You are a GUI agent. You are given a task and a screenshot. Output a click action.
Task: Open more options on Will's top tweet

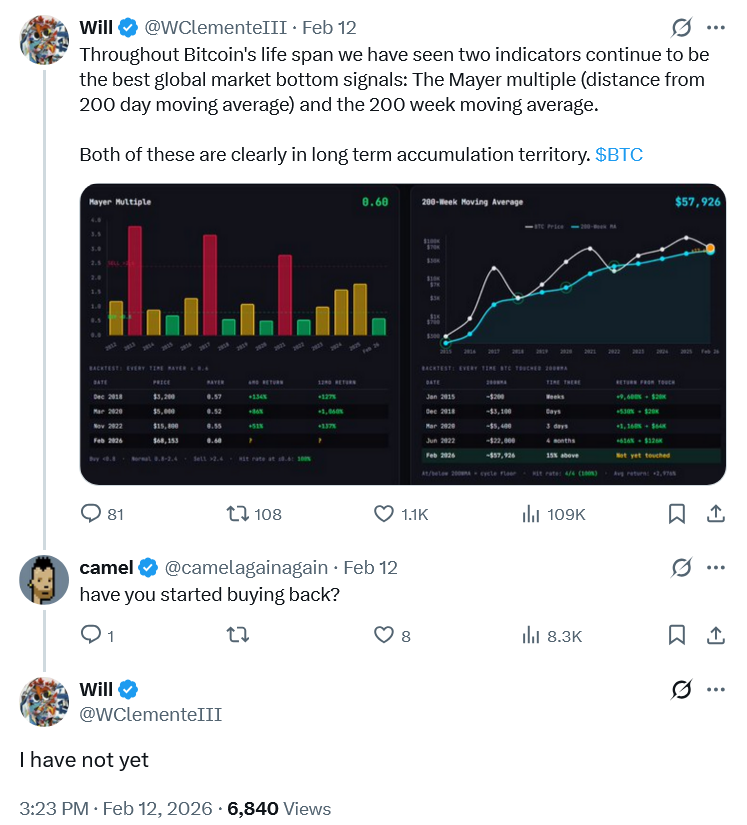tap(716, 27)
